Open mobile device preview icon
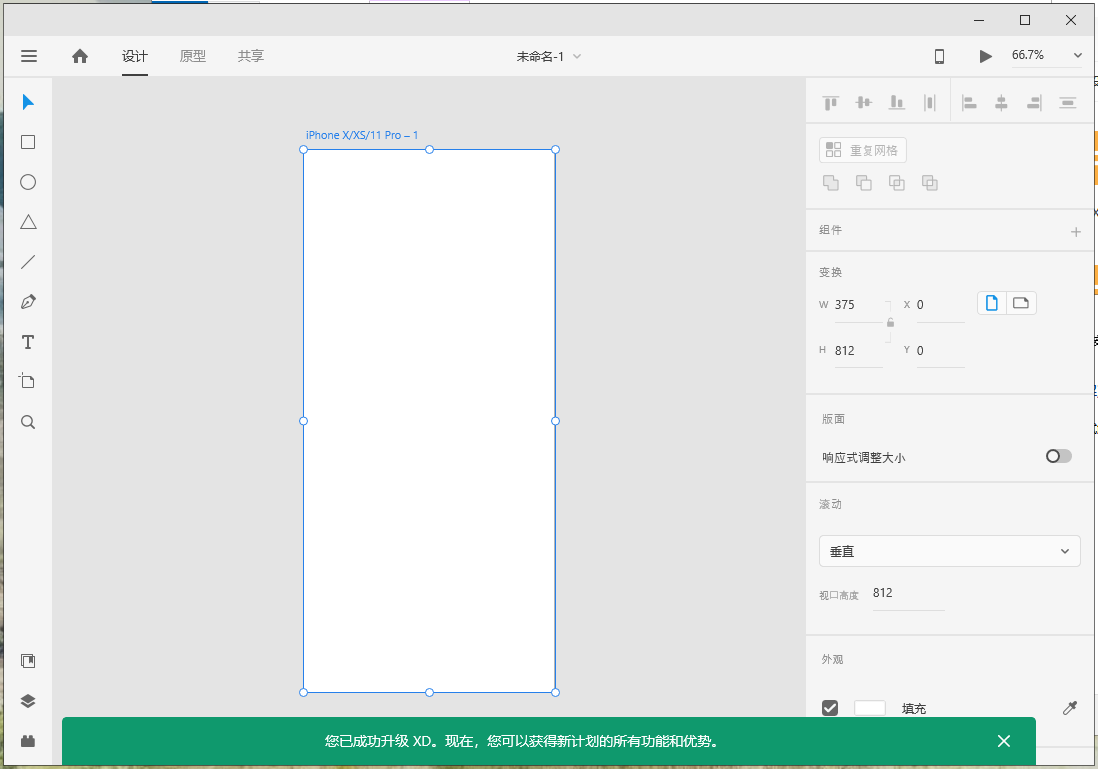This screenshot has width=1098, height=769. [940, 56]
